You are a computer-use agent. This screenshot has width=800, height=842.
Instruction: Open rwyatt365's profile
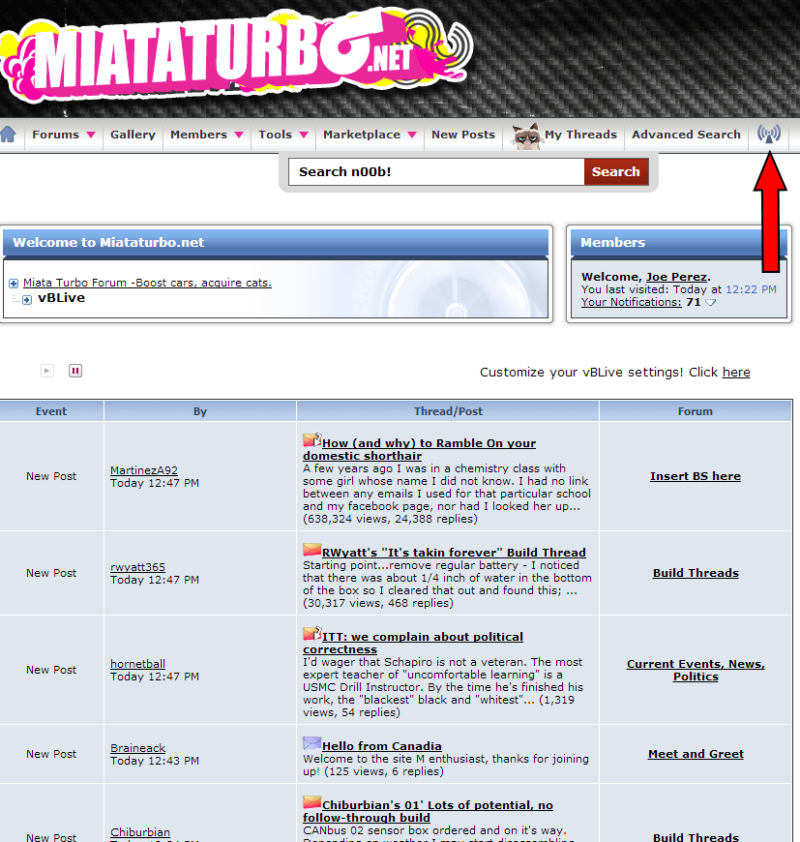pyautogui.click(x=137, y=567)
